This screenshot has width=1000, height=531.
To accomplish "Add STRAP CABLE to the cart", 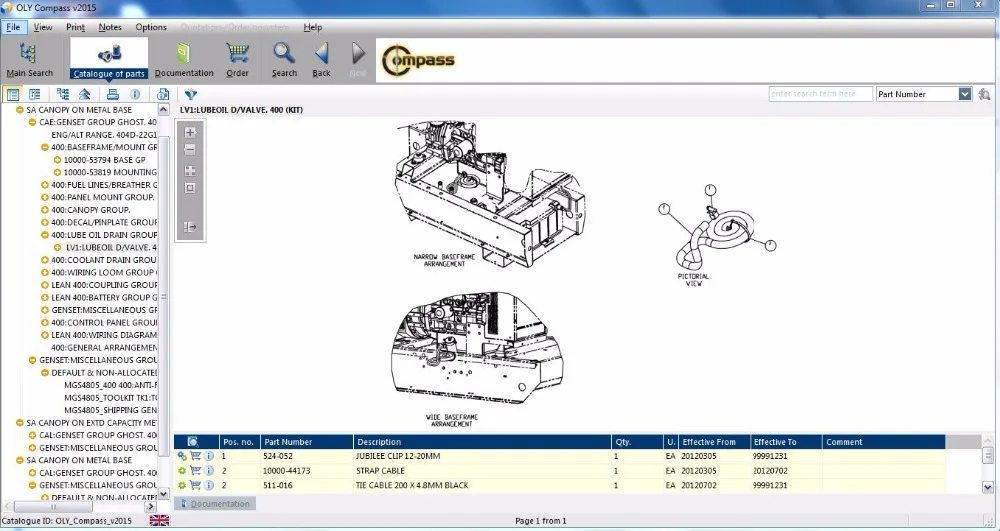I will [195, 470].
